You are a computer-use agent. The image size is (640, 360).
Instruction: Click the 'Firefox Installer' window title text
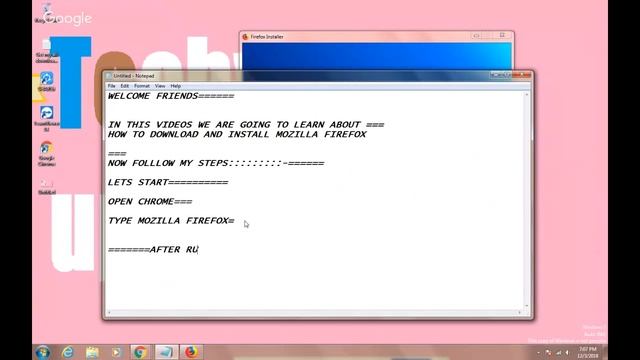267,37
